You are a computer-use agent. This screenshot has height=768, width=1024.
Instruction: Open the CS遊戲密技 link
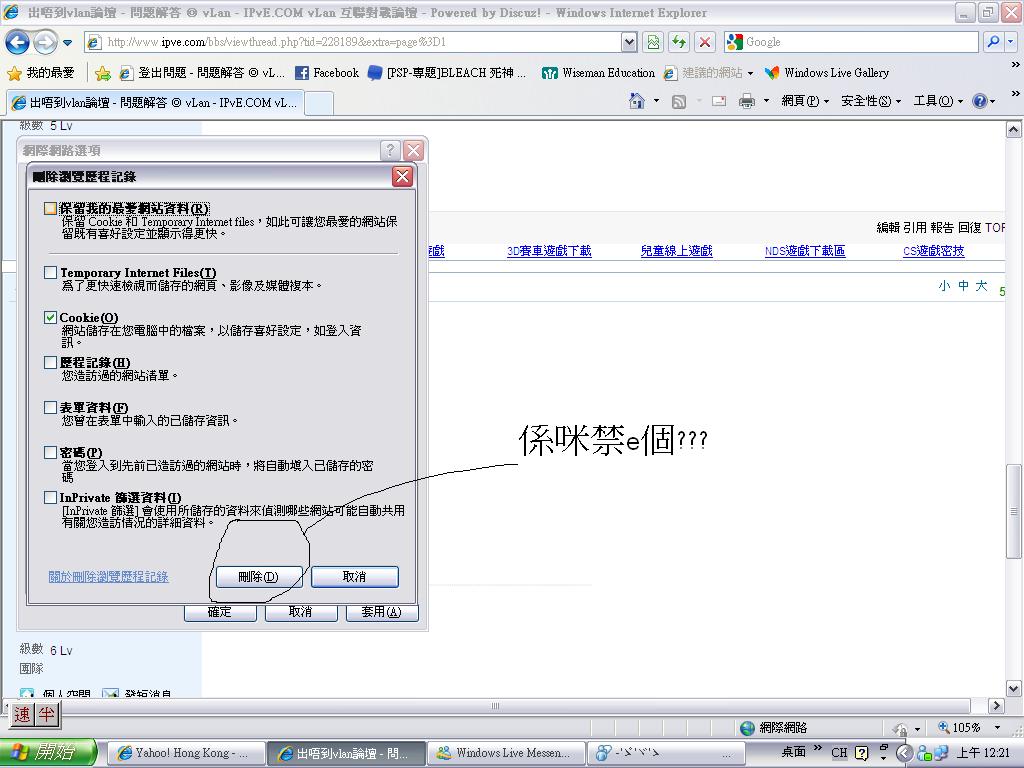(x=934, y=251)
